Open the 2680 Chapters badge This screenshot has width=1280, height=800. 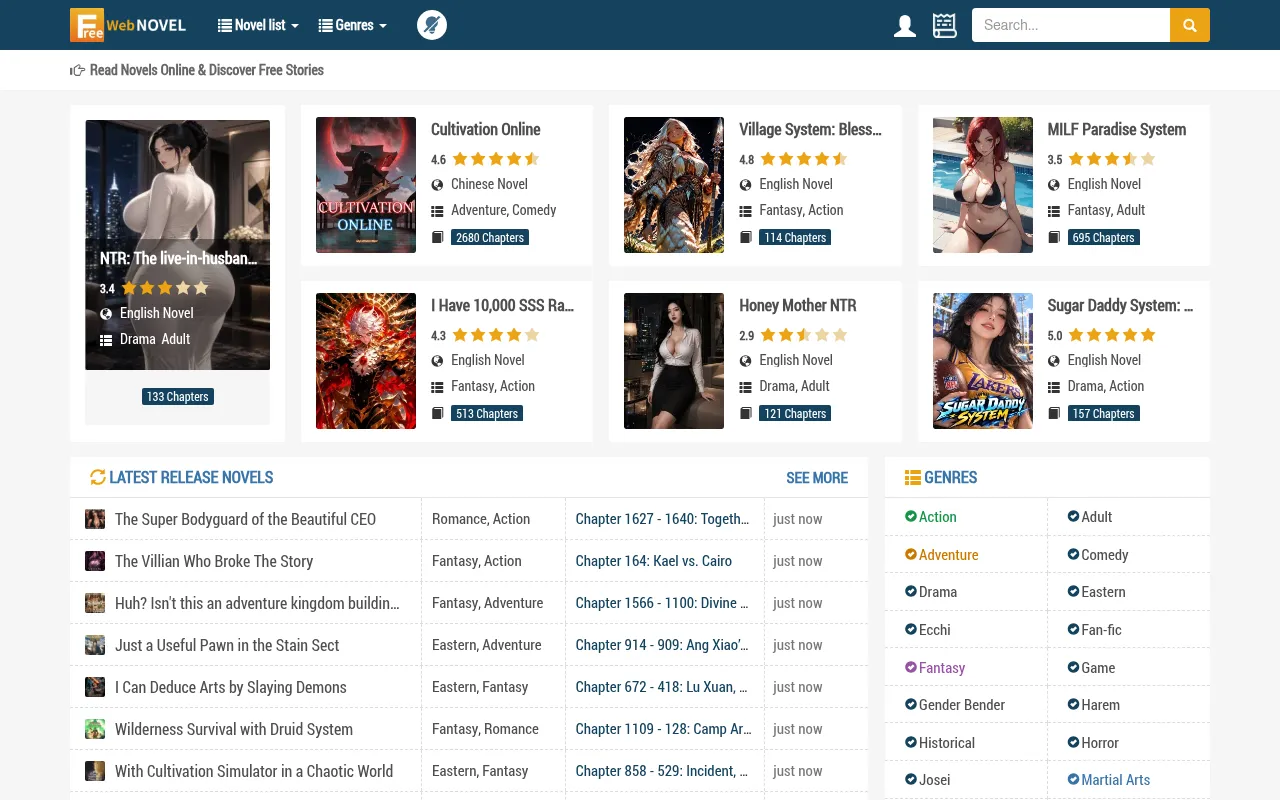[490, 238]
